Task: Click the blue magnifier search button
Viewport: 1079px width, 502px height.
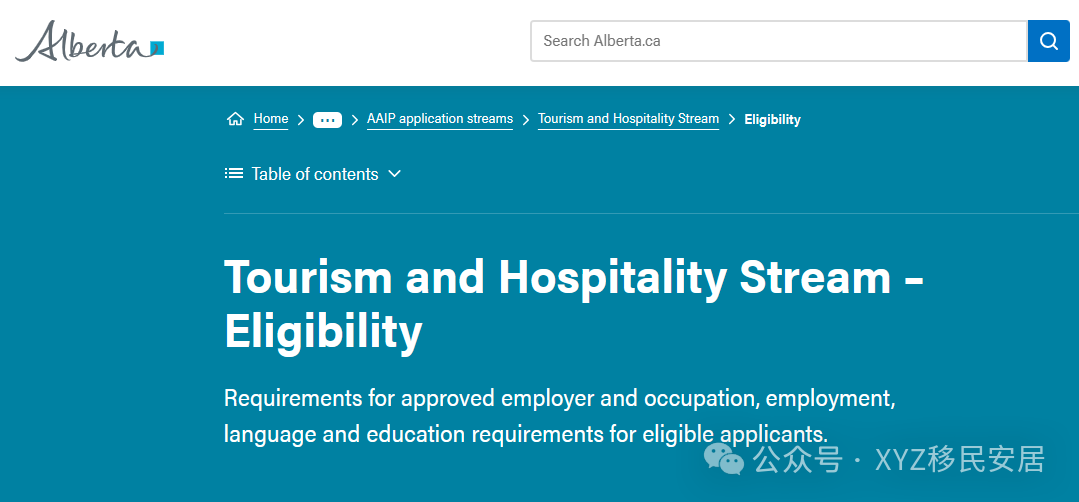Action: tap(1048, 41)
